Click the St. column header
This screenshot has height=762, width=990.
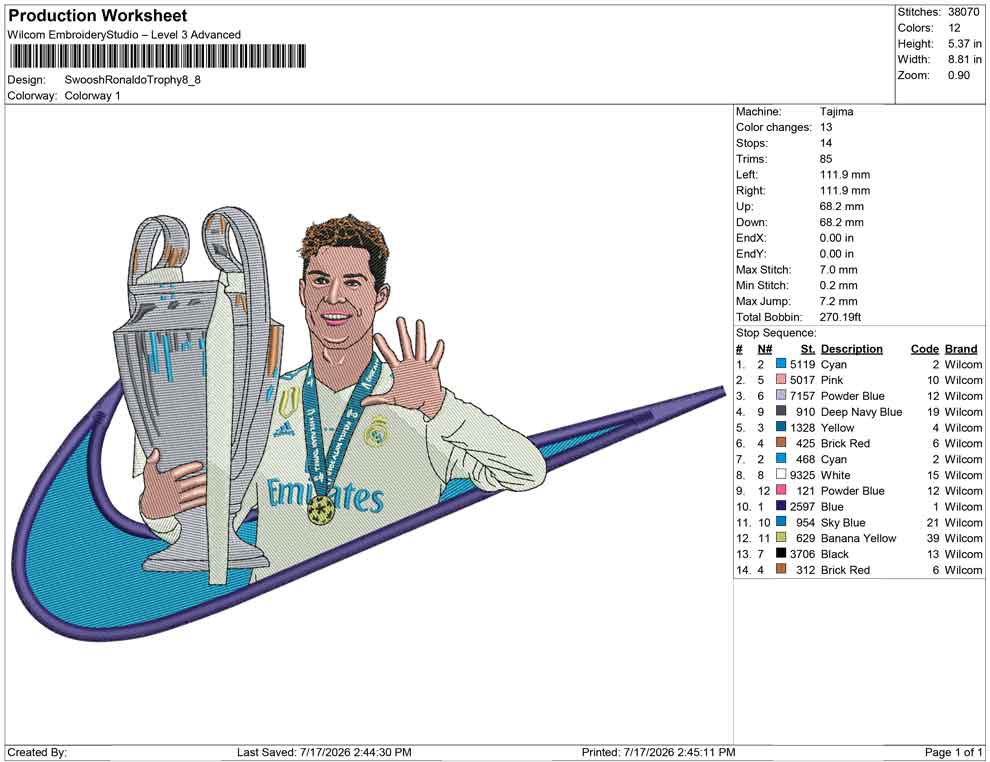pyautogui.click(x=808, y=348)
